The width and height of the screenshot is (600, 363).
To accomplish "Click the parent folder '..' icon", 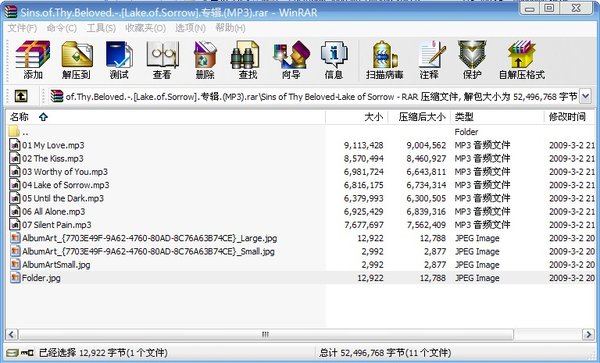I will pos(14,132).
